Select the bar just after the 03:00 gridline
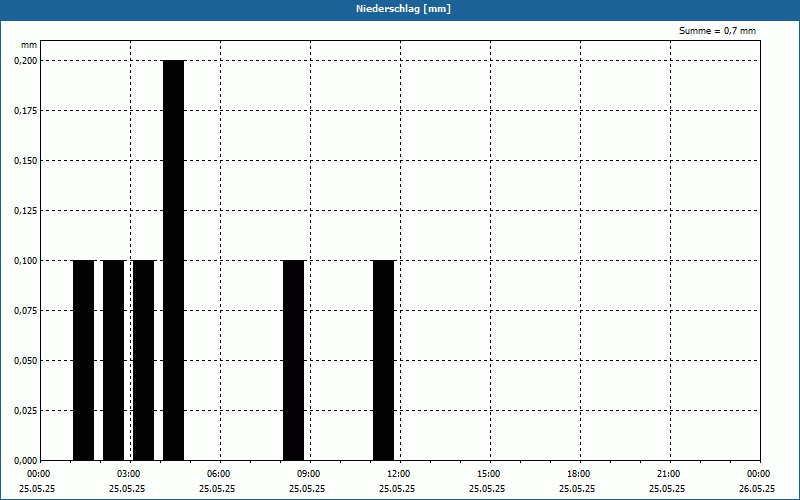 [143, 360]
